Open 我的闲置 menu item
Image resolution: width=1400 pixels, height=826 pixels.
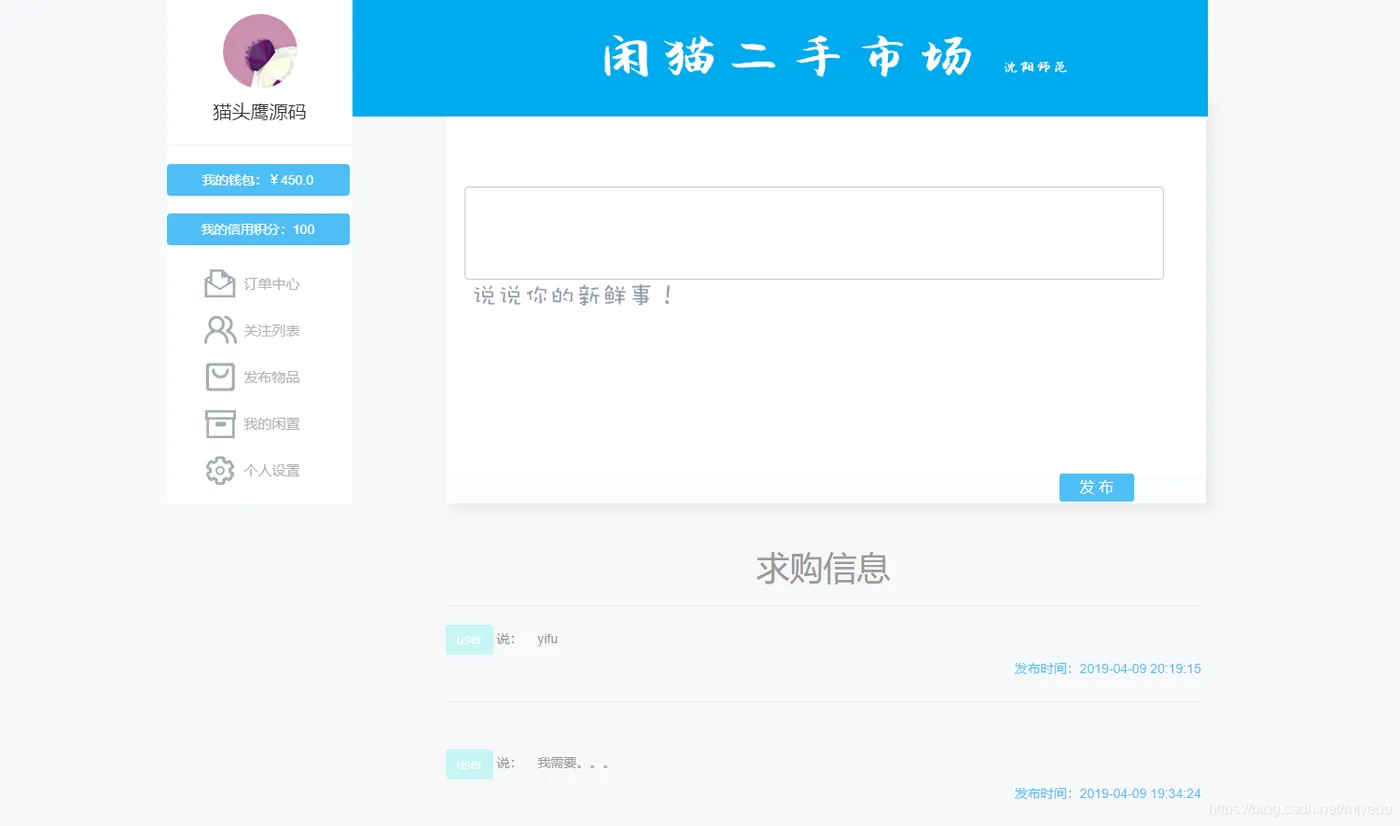(x=272, y=424)
